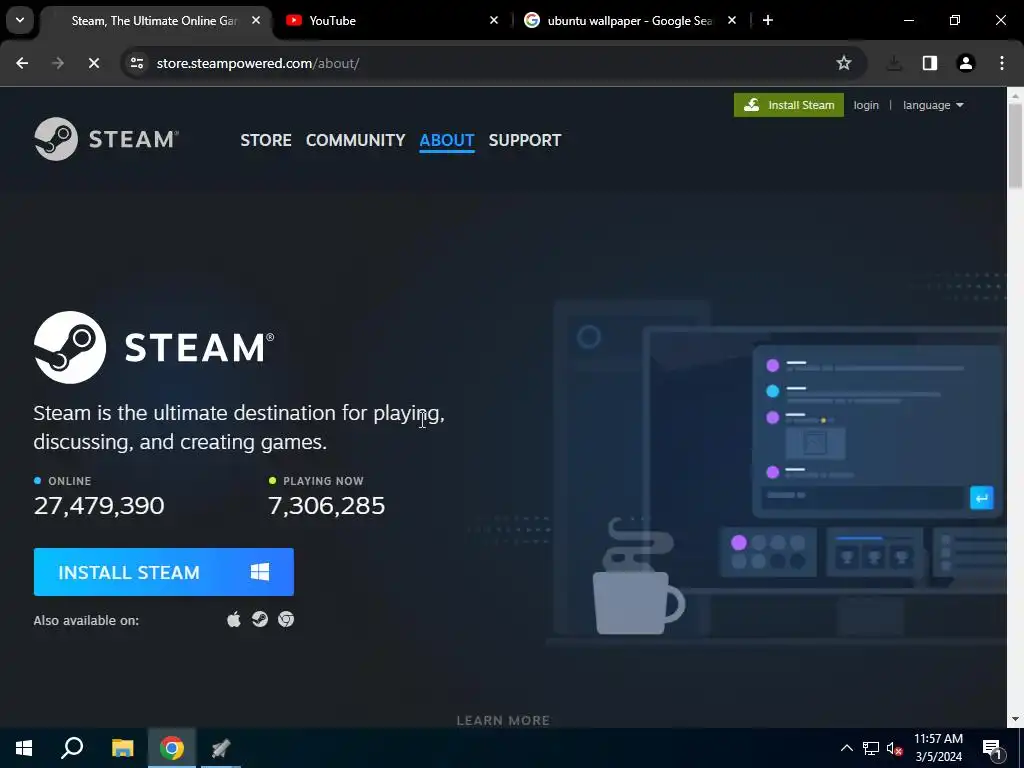The image size is (1024, 768).
Task: Close the Google Search tab
Action: [732, 21]
